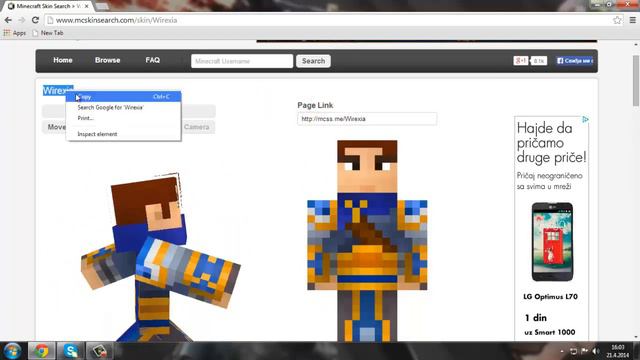Choose Search Google for 'Wirexia'
This screenshot has height=360, width=640.
(x=124, y=107)
